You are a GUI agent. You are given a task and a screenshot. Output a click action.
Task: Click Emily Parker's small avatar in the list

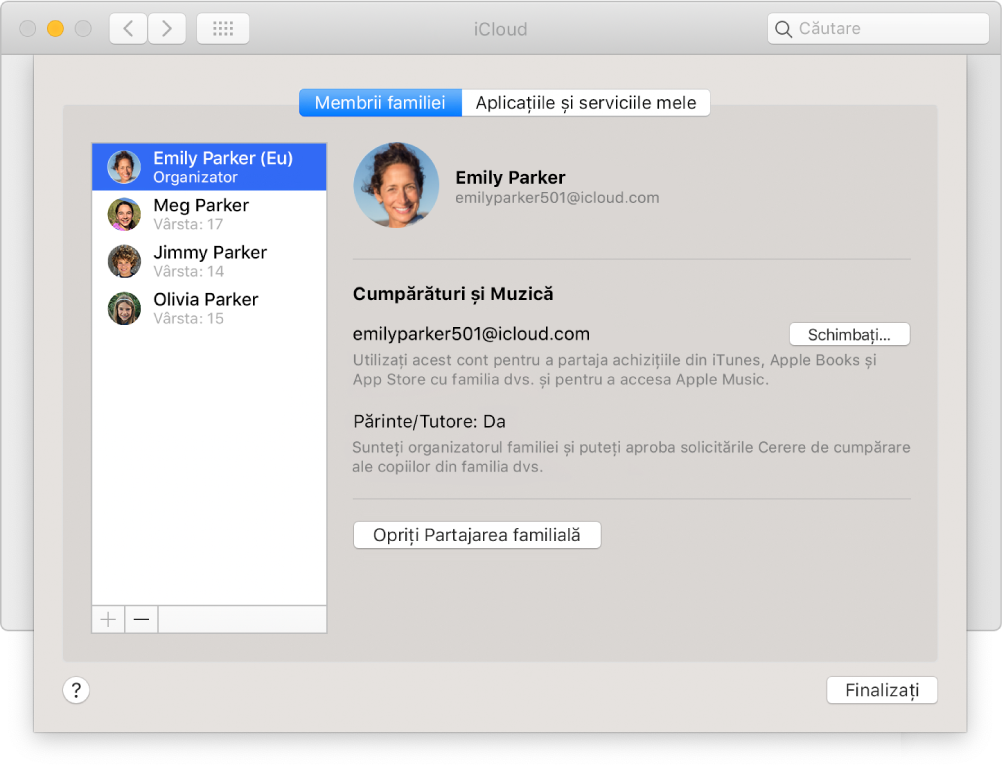click(x=124, y=167)
